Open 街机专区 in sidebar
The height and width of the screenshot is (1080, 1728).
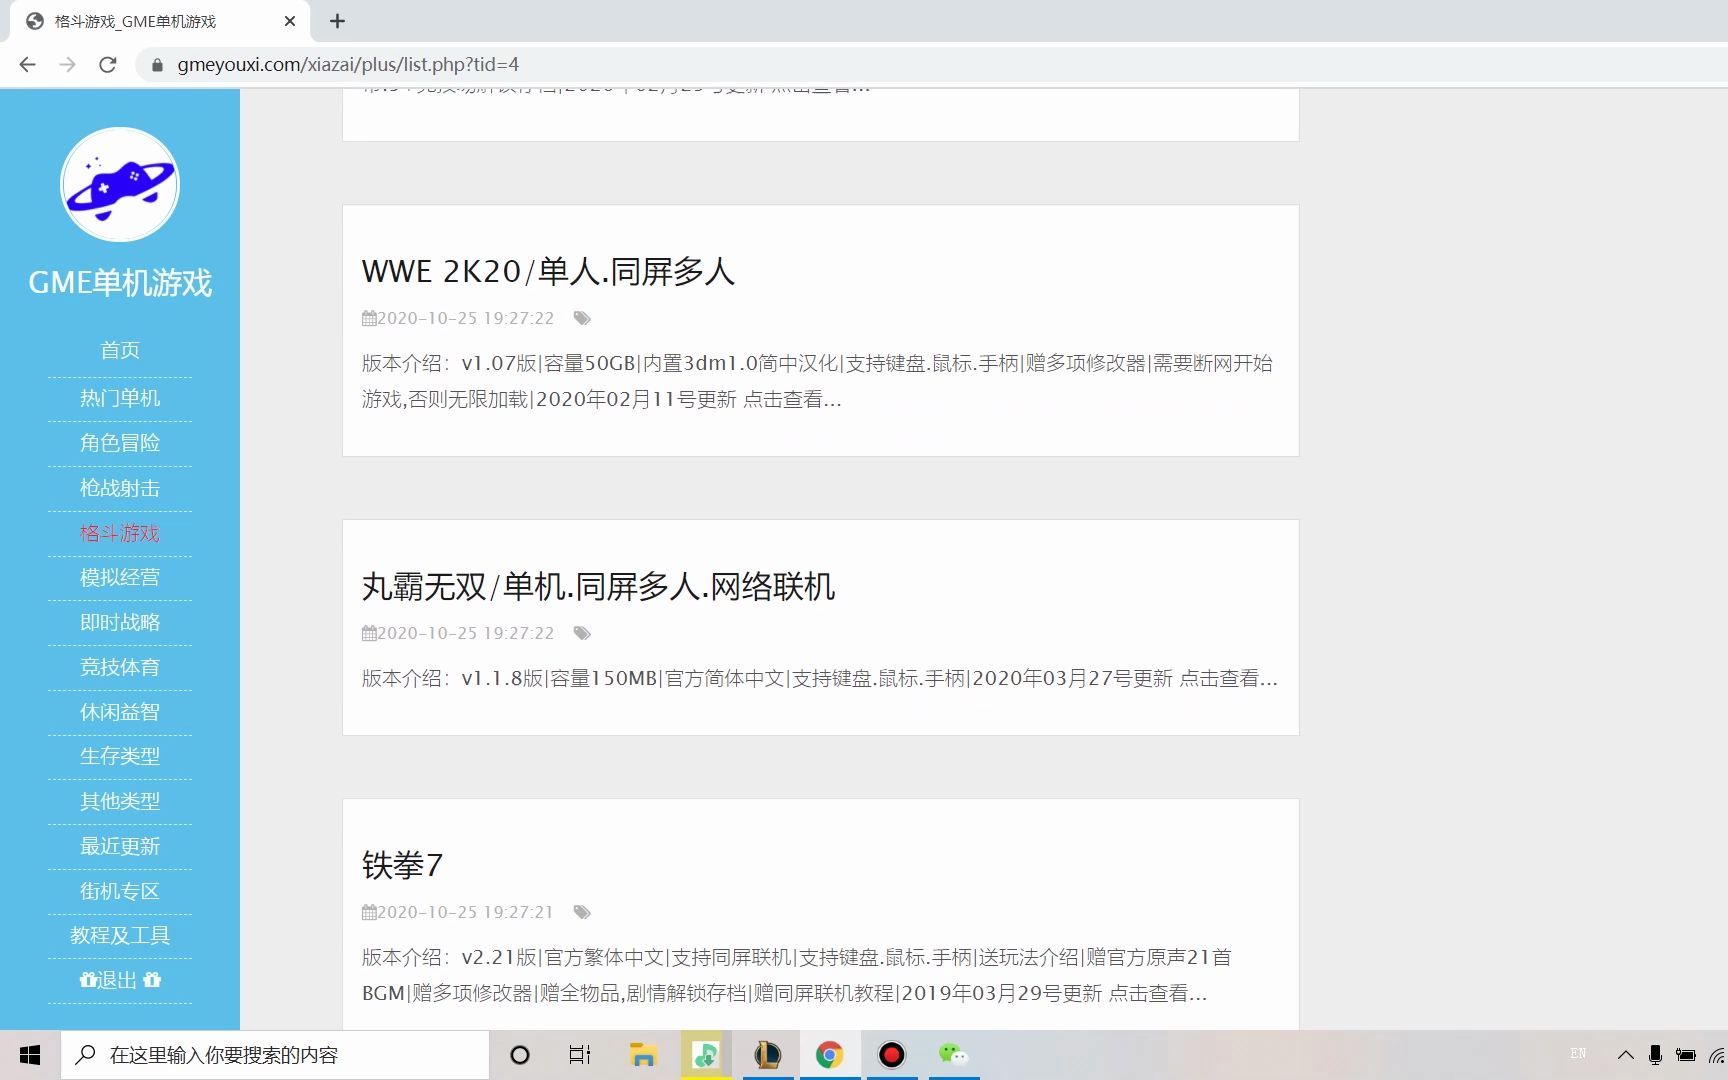coord(120,891)
